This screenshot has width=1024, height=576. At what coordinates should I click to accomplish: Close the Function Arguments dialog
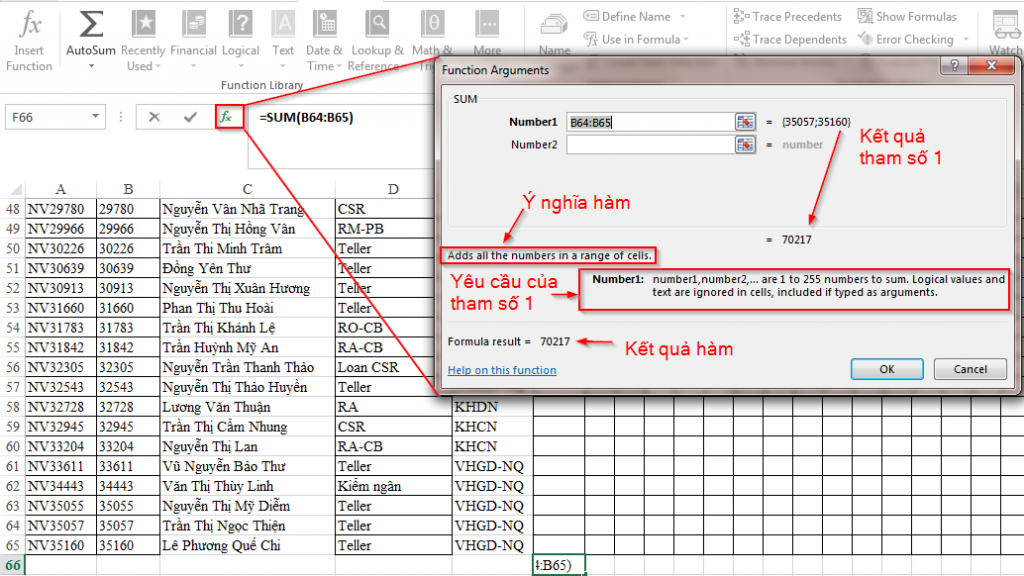coord(991,65)
